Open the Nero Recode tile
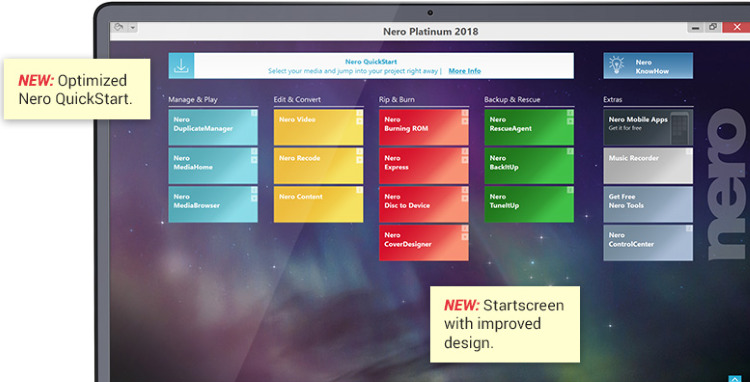This screenshot has width=750, height=382. 318,165
